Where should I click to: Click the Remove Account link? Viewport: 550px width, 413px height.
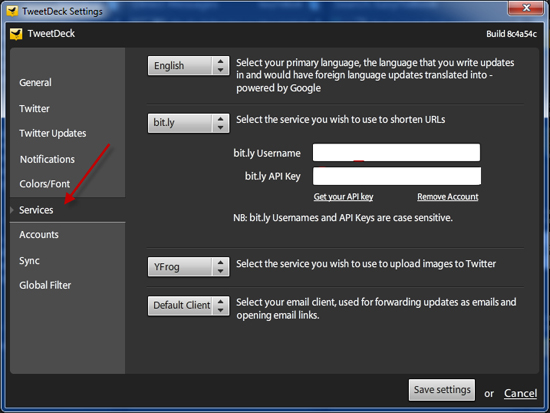click(448, 197)
